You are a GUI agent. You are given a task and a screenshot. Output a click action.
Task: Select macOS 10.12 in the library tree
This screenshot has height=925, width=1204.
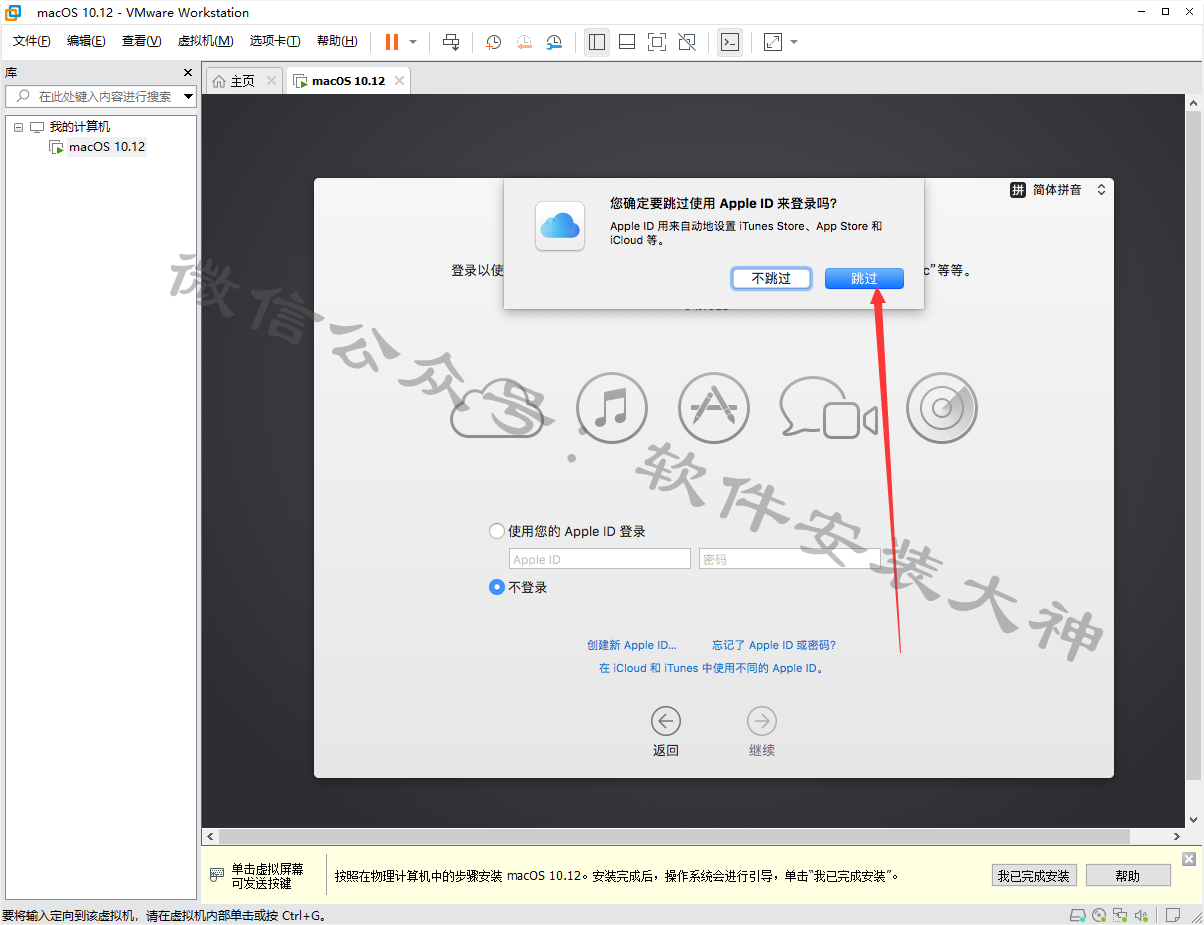coord(107,147)
